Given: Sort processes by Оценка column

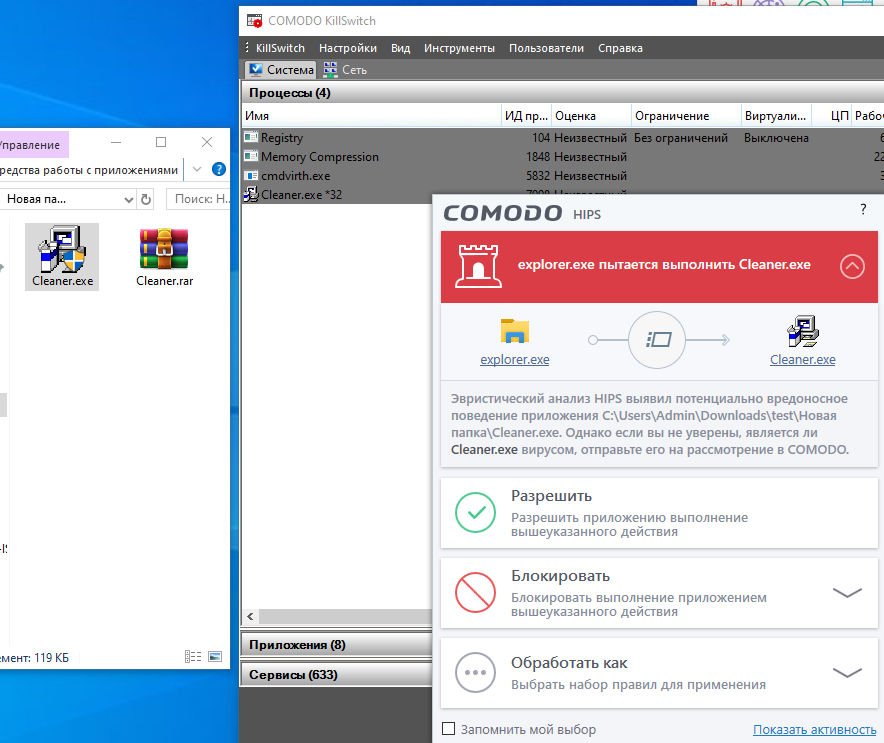Looking at the screenshot, I should 591,116.
